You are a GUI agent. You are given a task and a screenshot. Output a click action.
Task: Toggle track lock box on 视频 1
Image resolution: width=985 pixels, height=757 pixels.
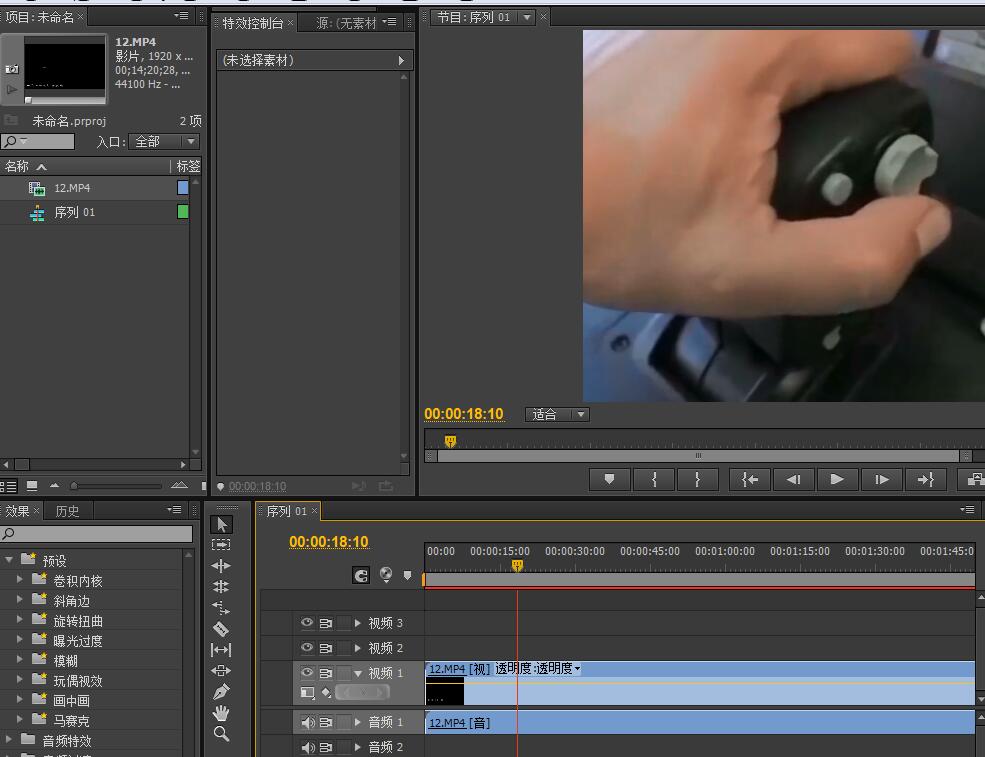point(344,673)
